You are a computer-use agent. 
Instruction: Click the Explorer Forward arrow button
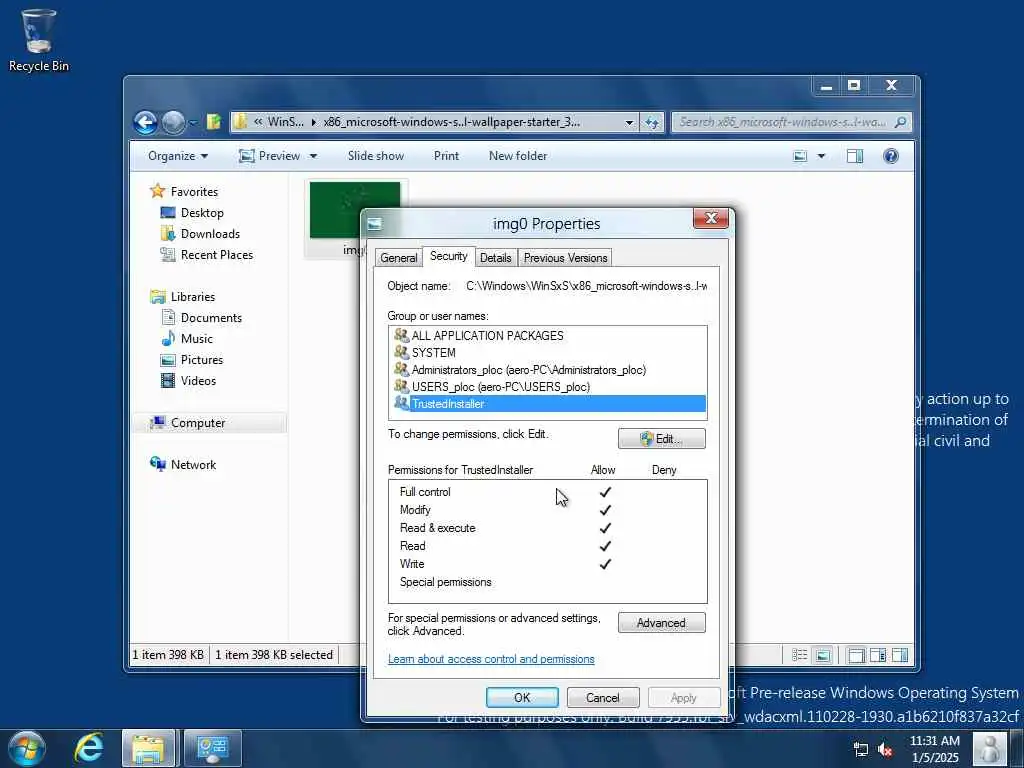[173, 122]
